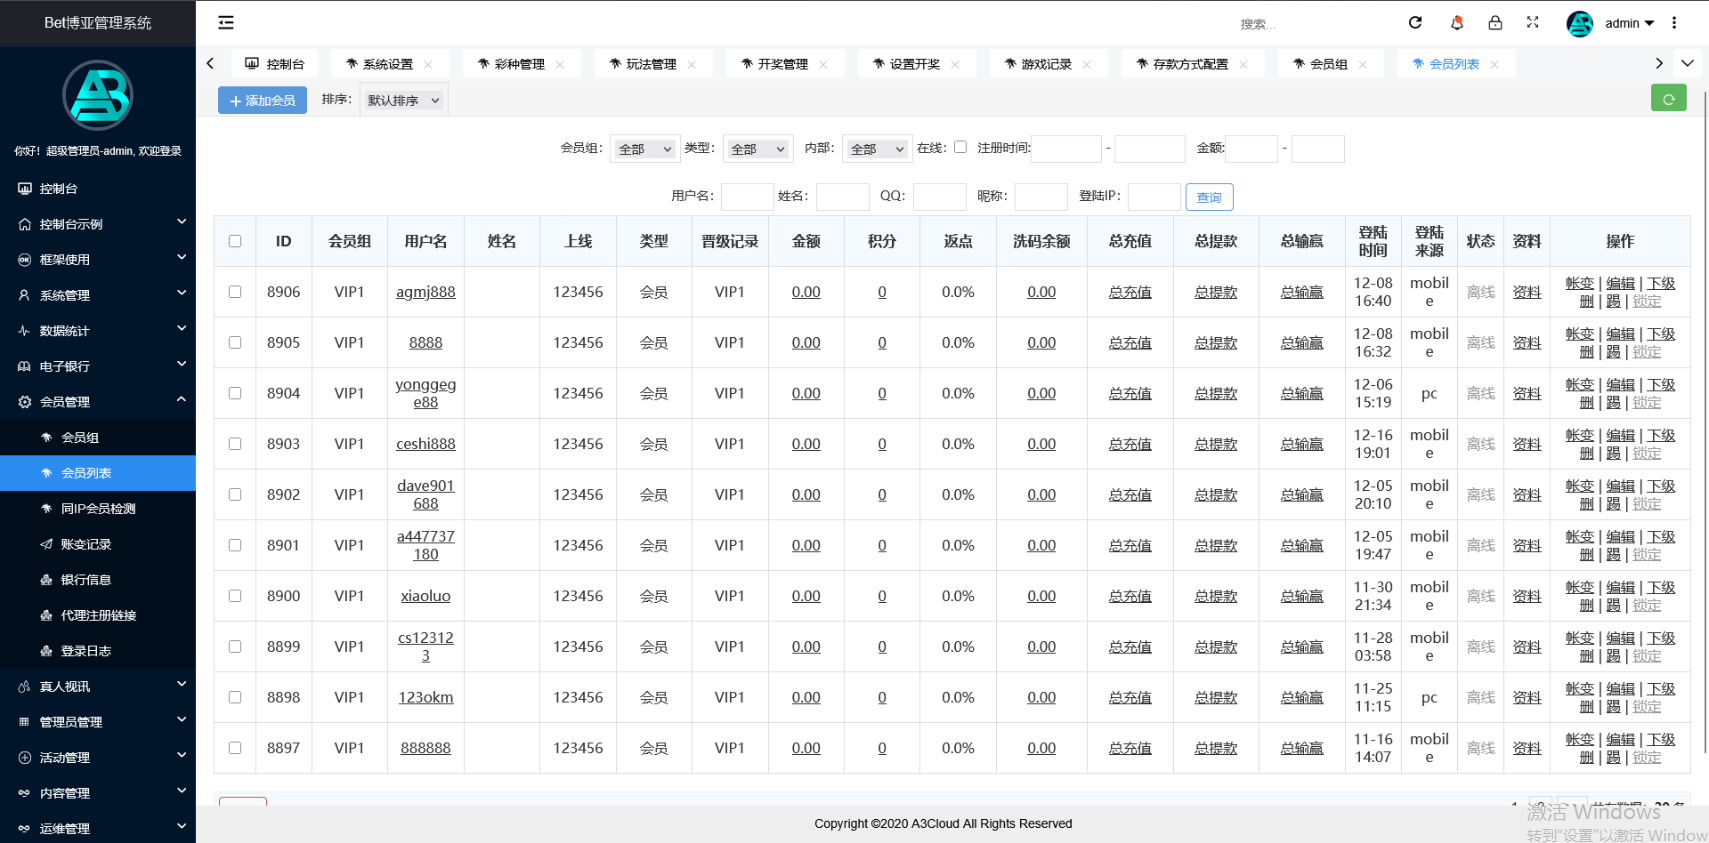Check the row checkbox for ID 8898
This screenshot has width=1709, height=843.
[x=235, y=697]
